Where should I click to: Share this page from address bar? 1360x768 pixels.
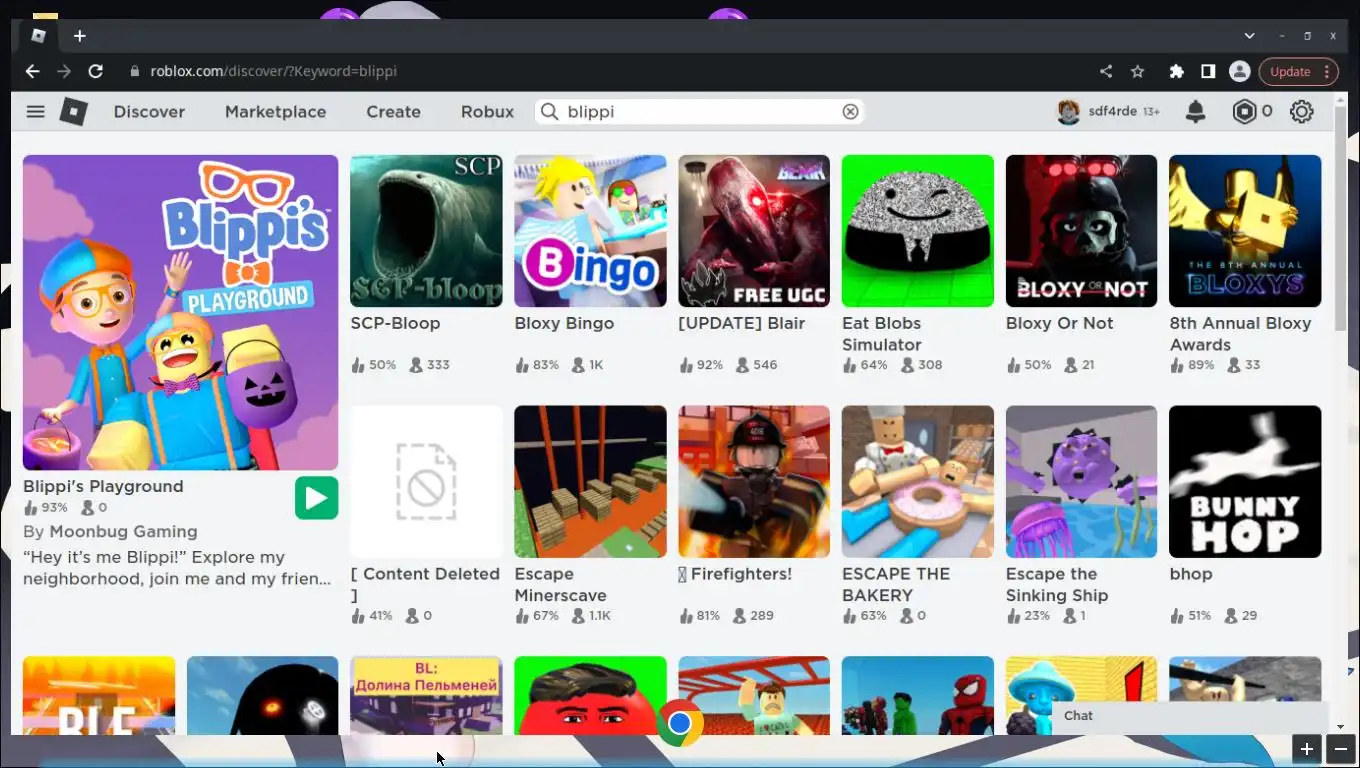pyautogui.click(x=1105, y=71)
